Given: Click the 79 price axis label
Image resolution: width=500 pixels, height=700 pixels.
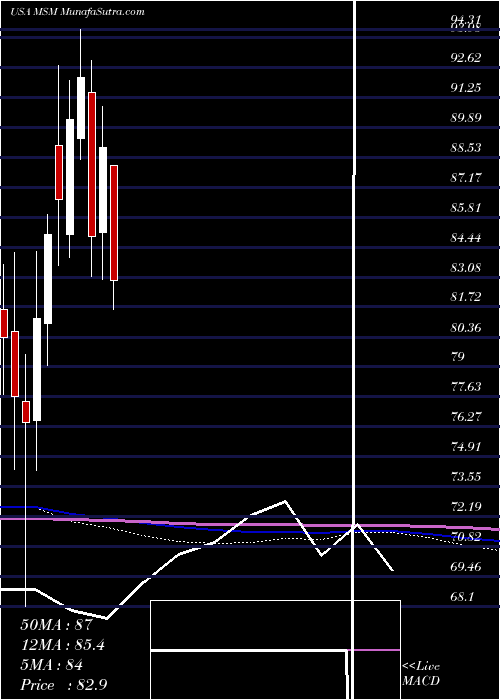Looking at the screenshot, I should tap(458, 357).
